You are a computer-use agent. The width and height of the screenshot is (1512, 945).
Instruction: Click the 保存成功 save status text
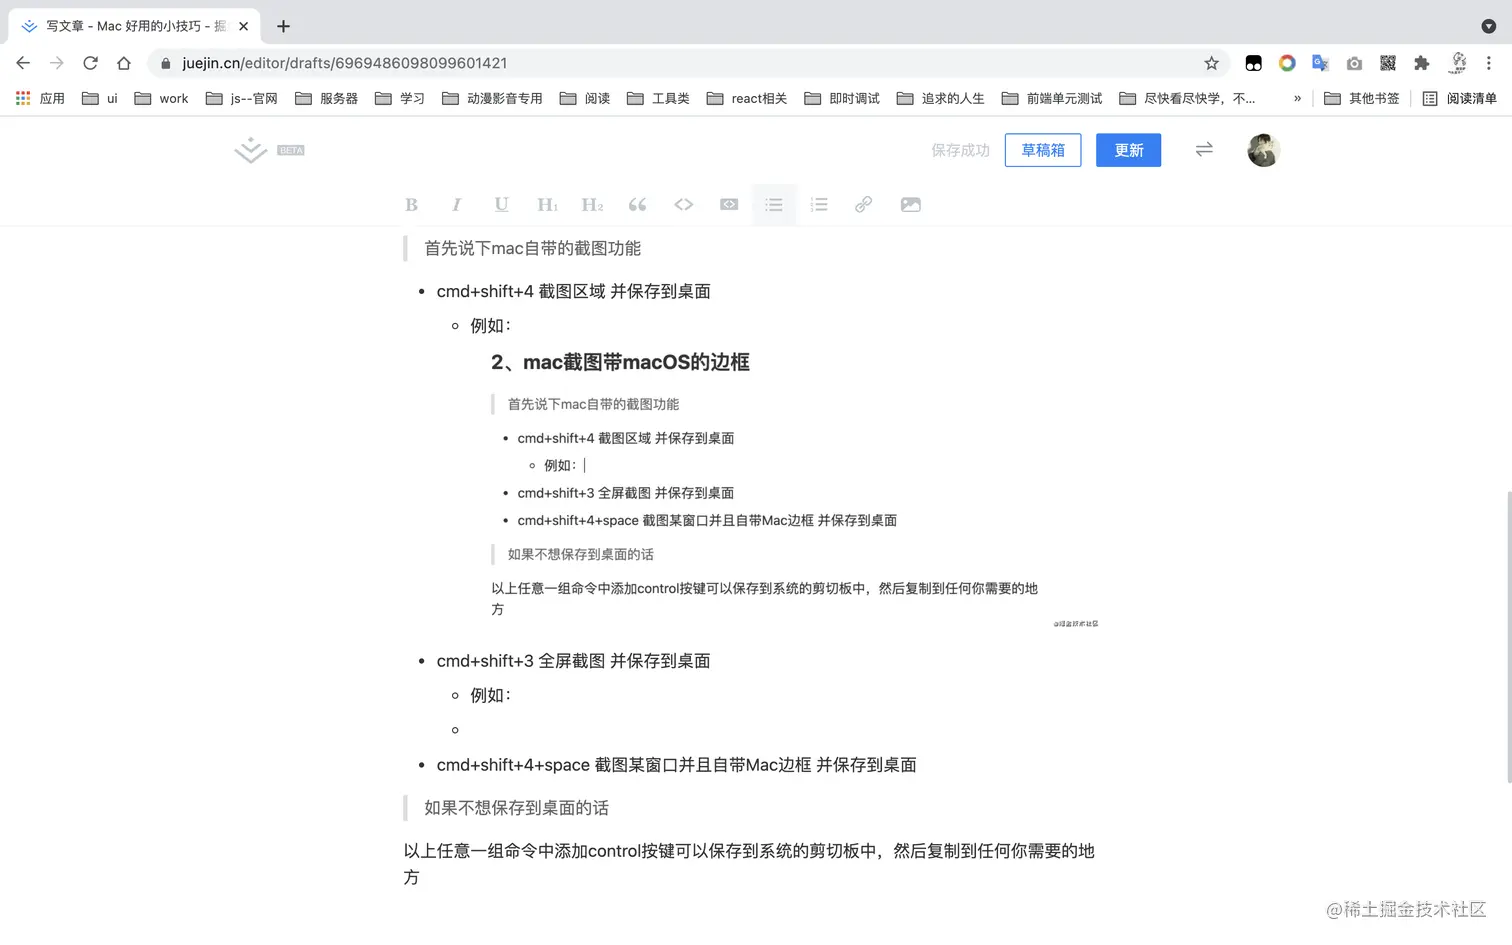coord(960,150)
